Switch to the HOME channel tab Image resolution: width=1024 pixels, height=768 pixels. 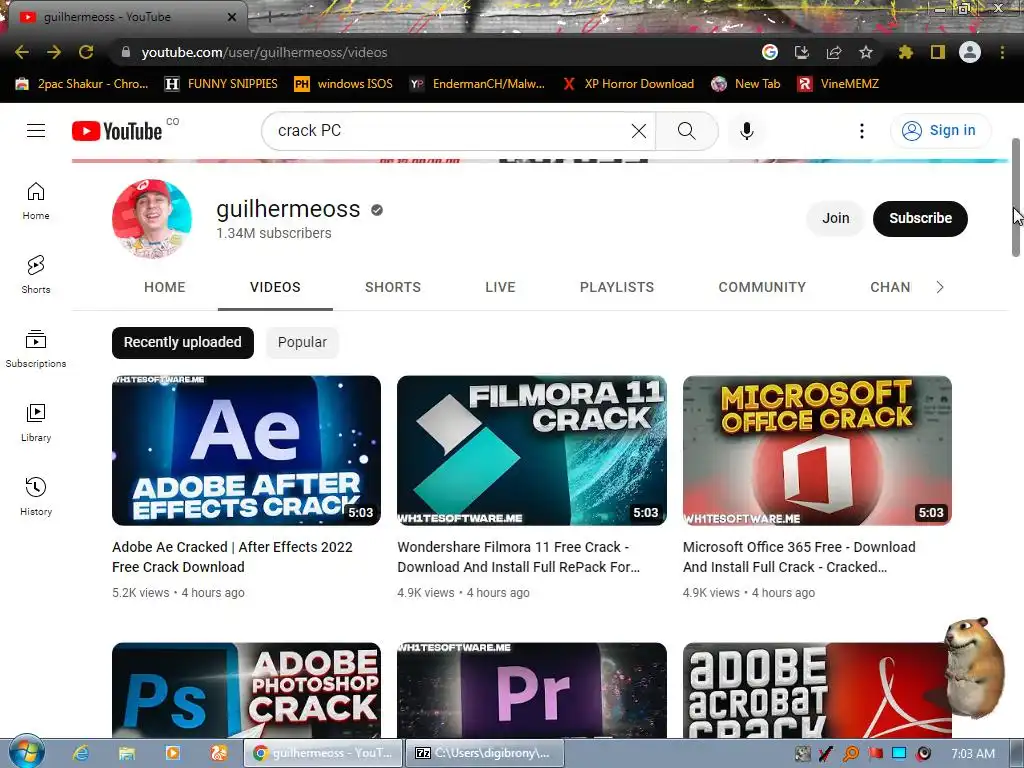(165, 287)
